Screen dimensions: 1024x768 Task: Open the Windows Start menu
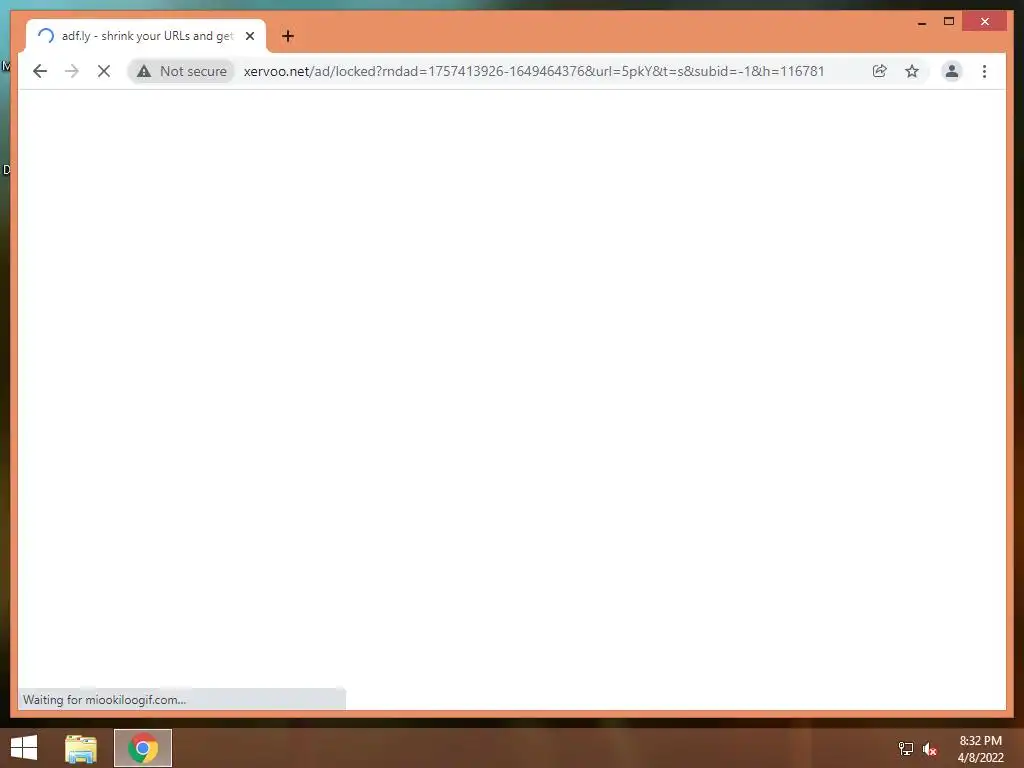(x=24, y=748)
